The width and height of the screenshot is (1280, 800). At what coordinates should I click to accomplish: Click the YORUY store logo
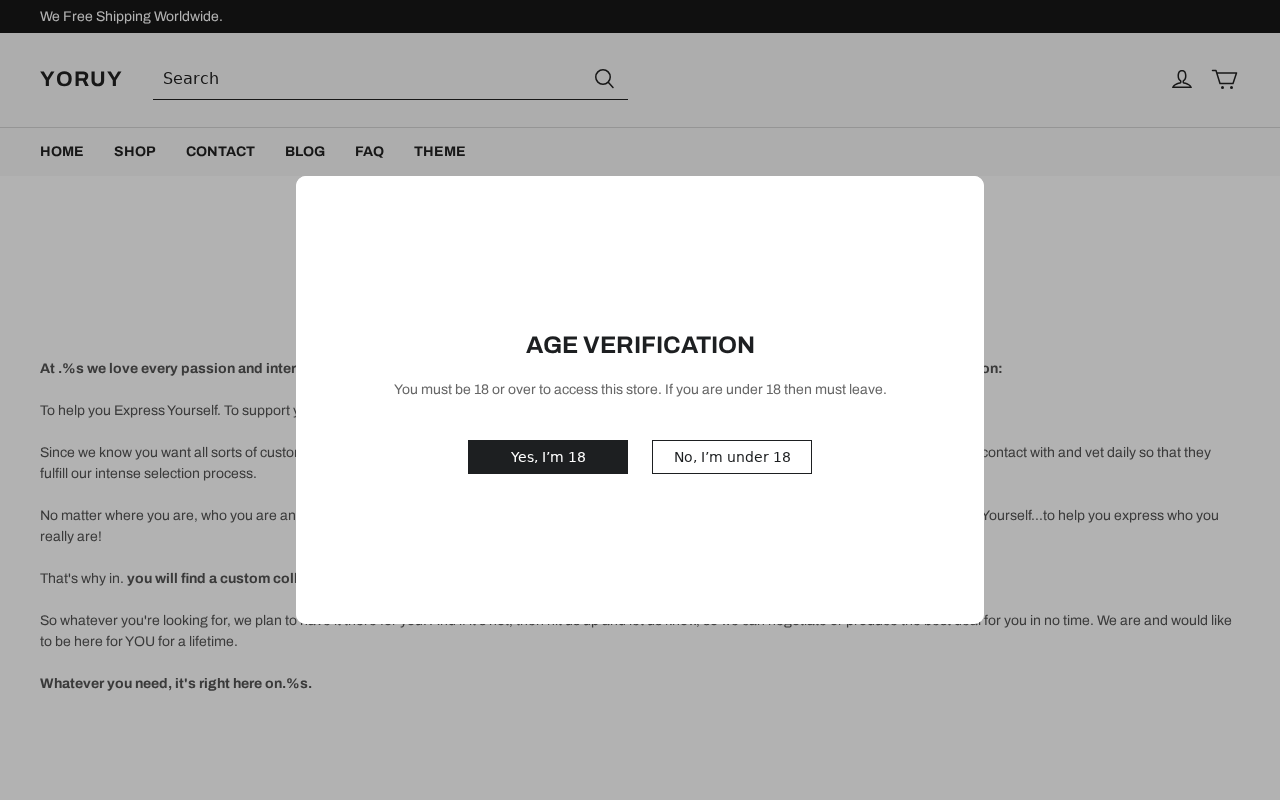coord(81,79)
